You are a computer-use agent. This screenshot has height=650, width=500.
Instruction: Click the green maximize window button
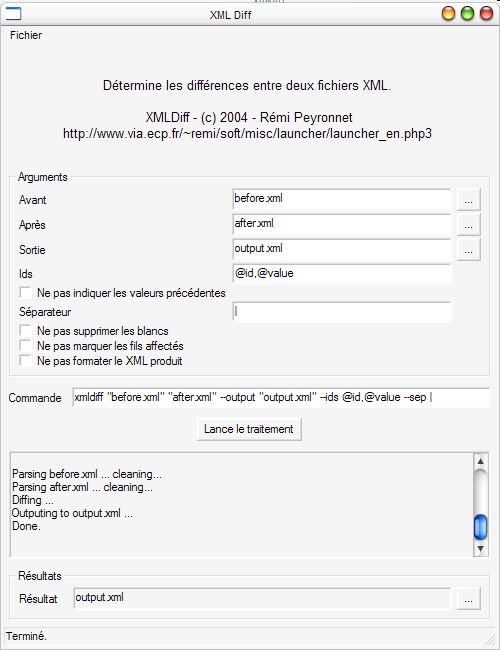coord(467,14)
